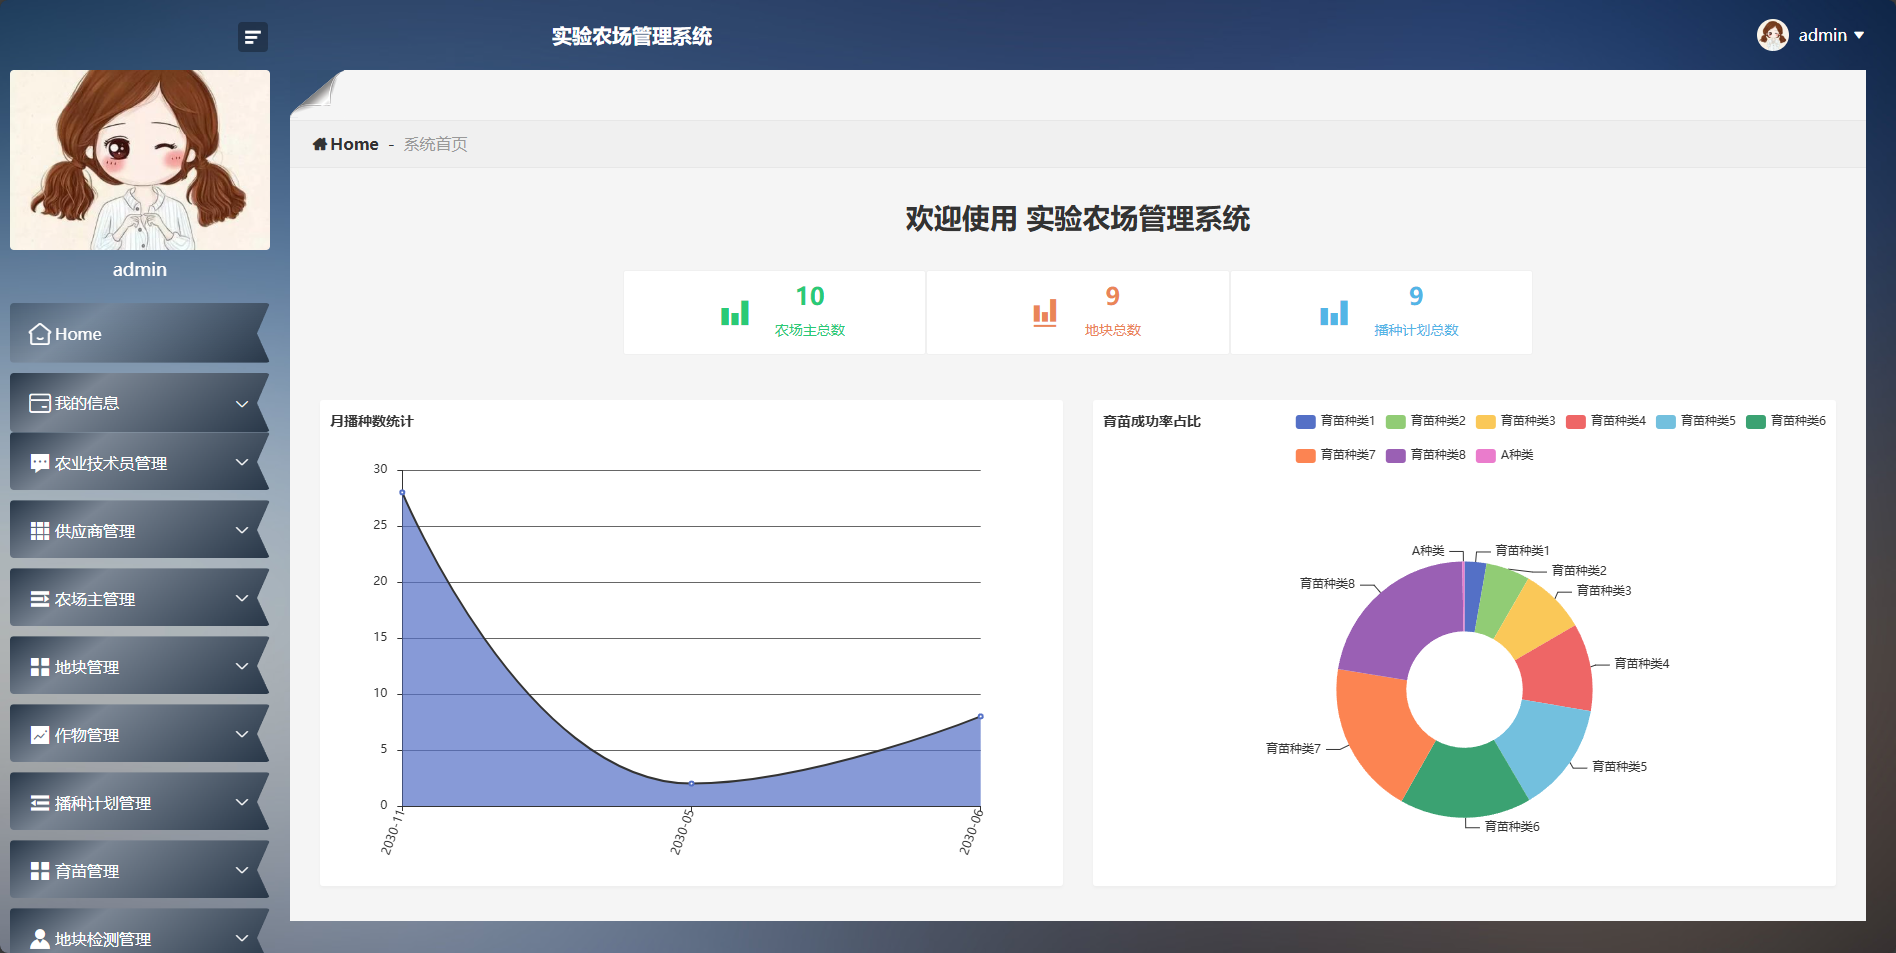1896x953 pixels.
Task: Click the 播种计划总数 label
Action: point(1416,330)
